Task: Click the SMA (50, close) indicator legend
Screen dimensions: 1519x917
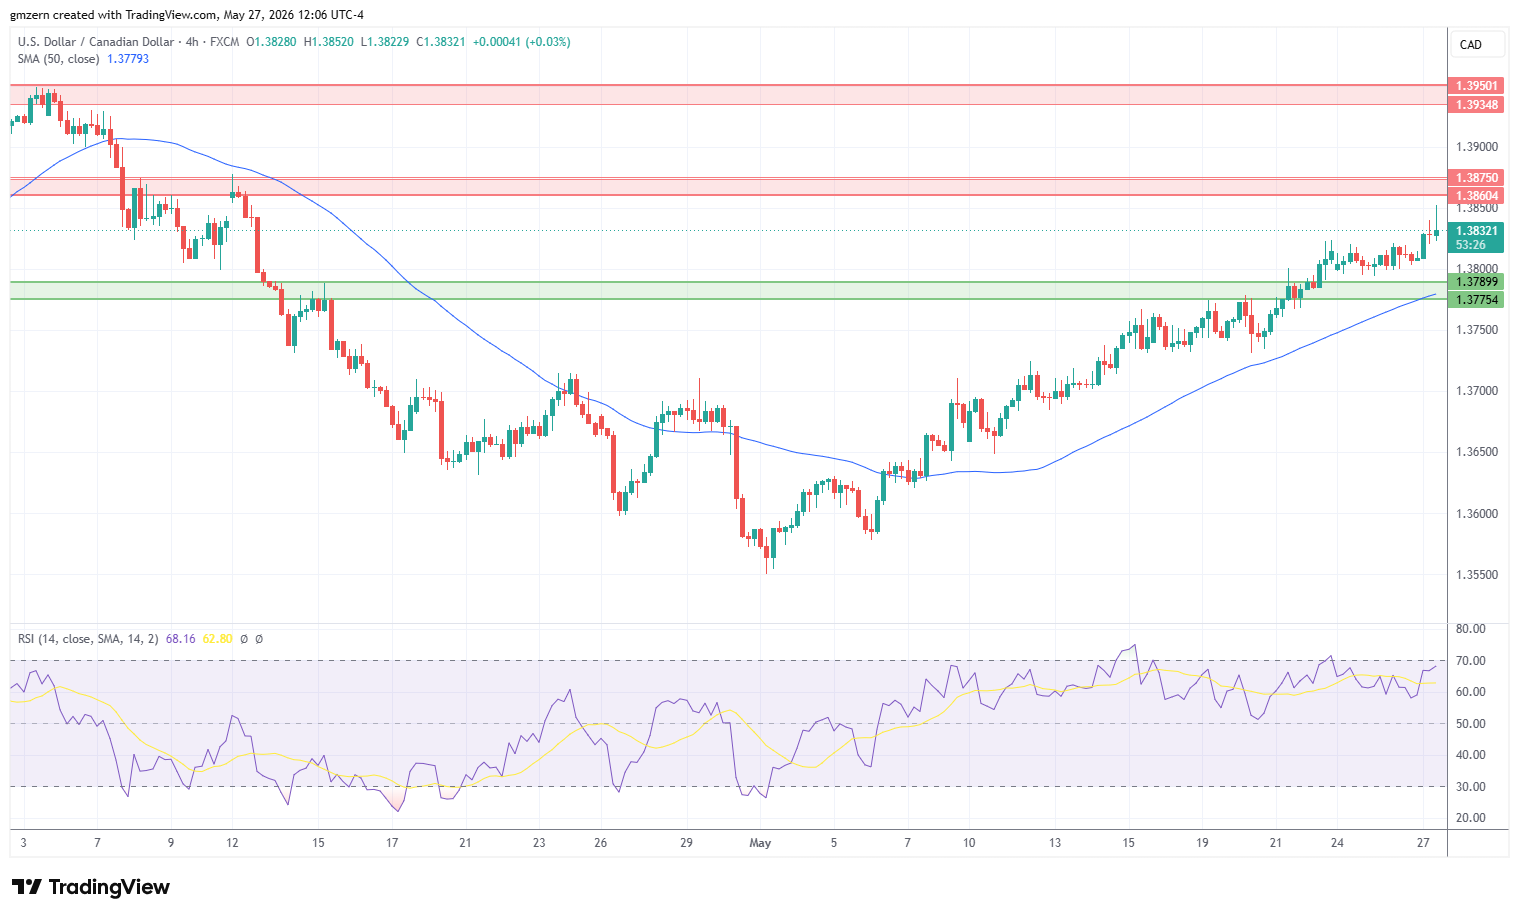Action: (58, 59)
